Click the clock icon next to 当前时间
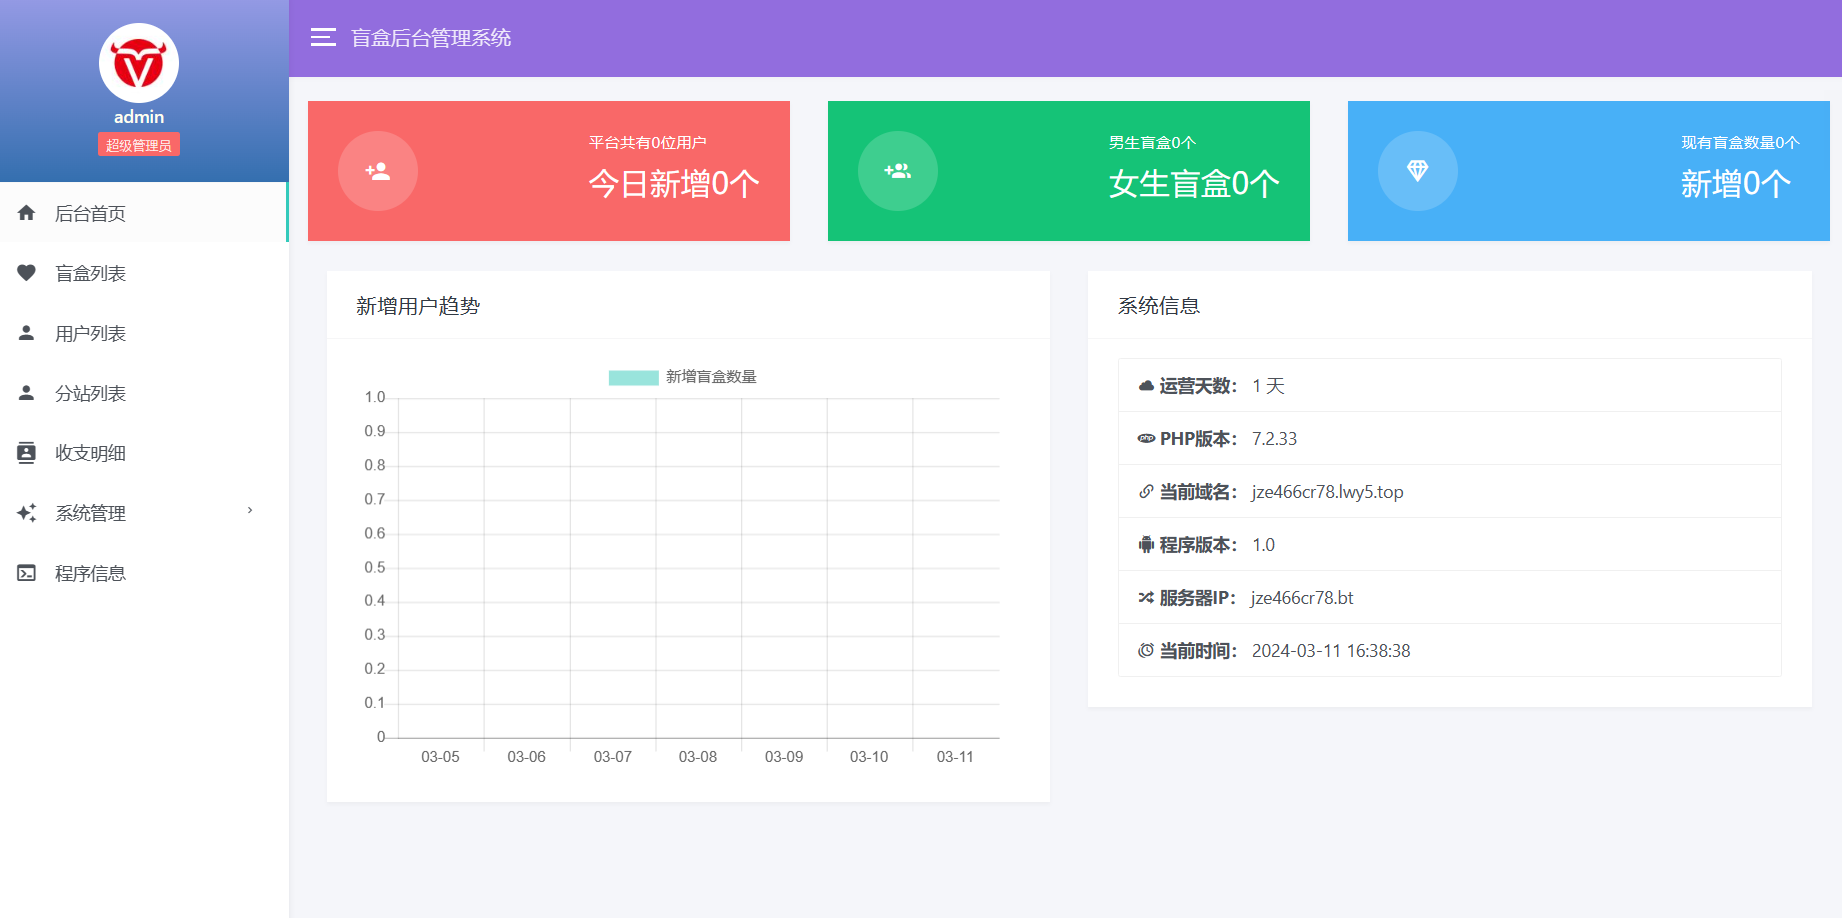The image size is (1842, 918). pos(1146,651)
